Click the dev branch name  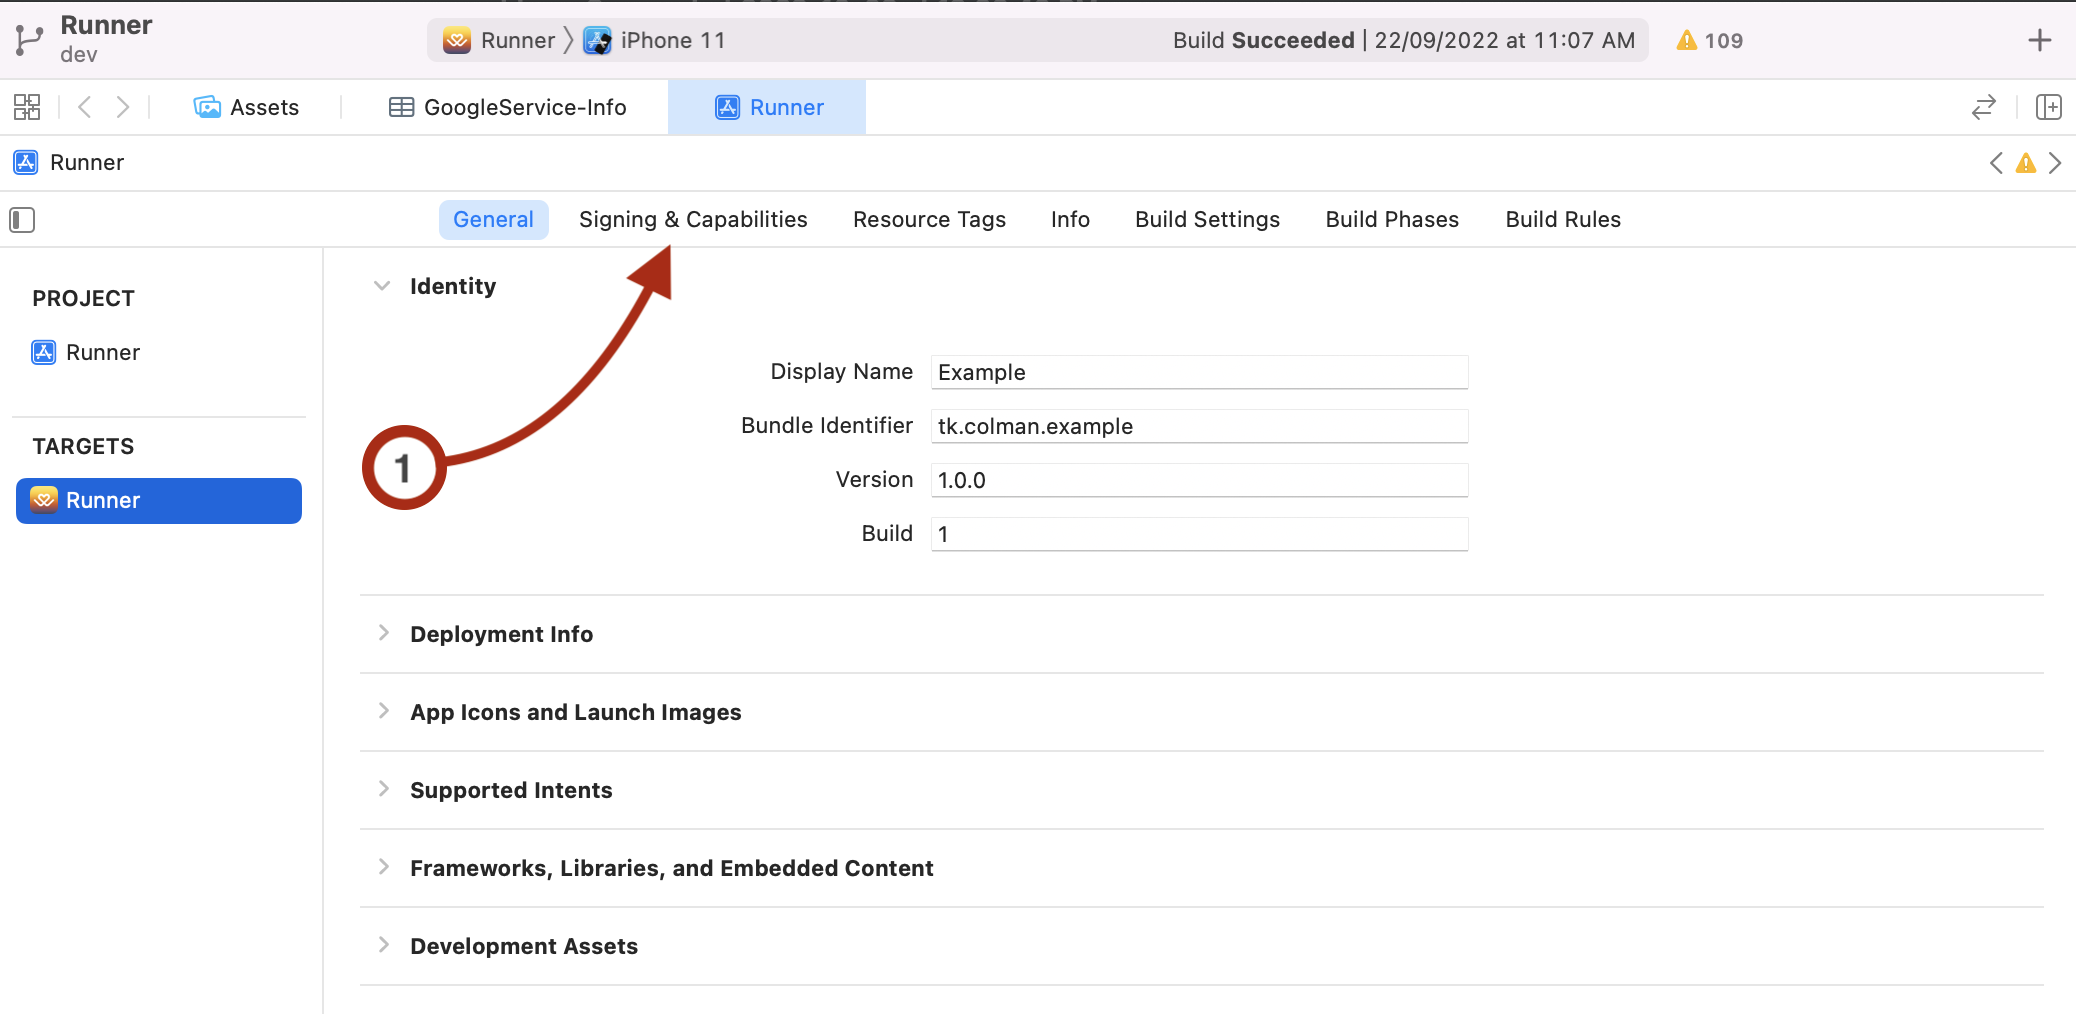[x=79, y=55]
